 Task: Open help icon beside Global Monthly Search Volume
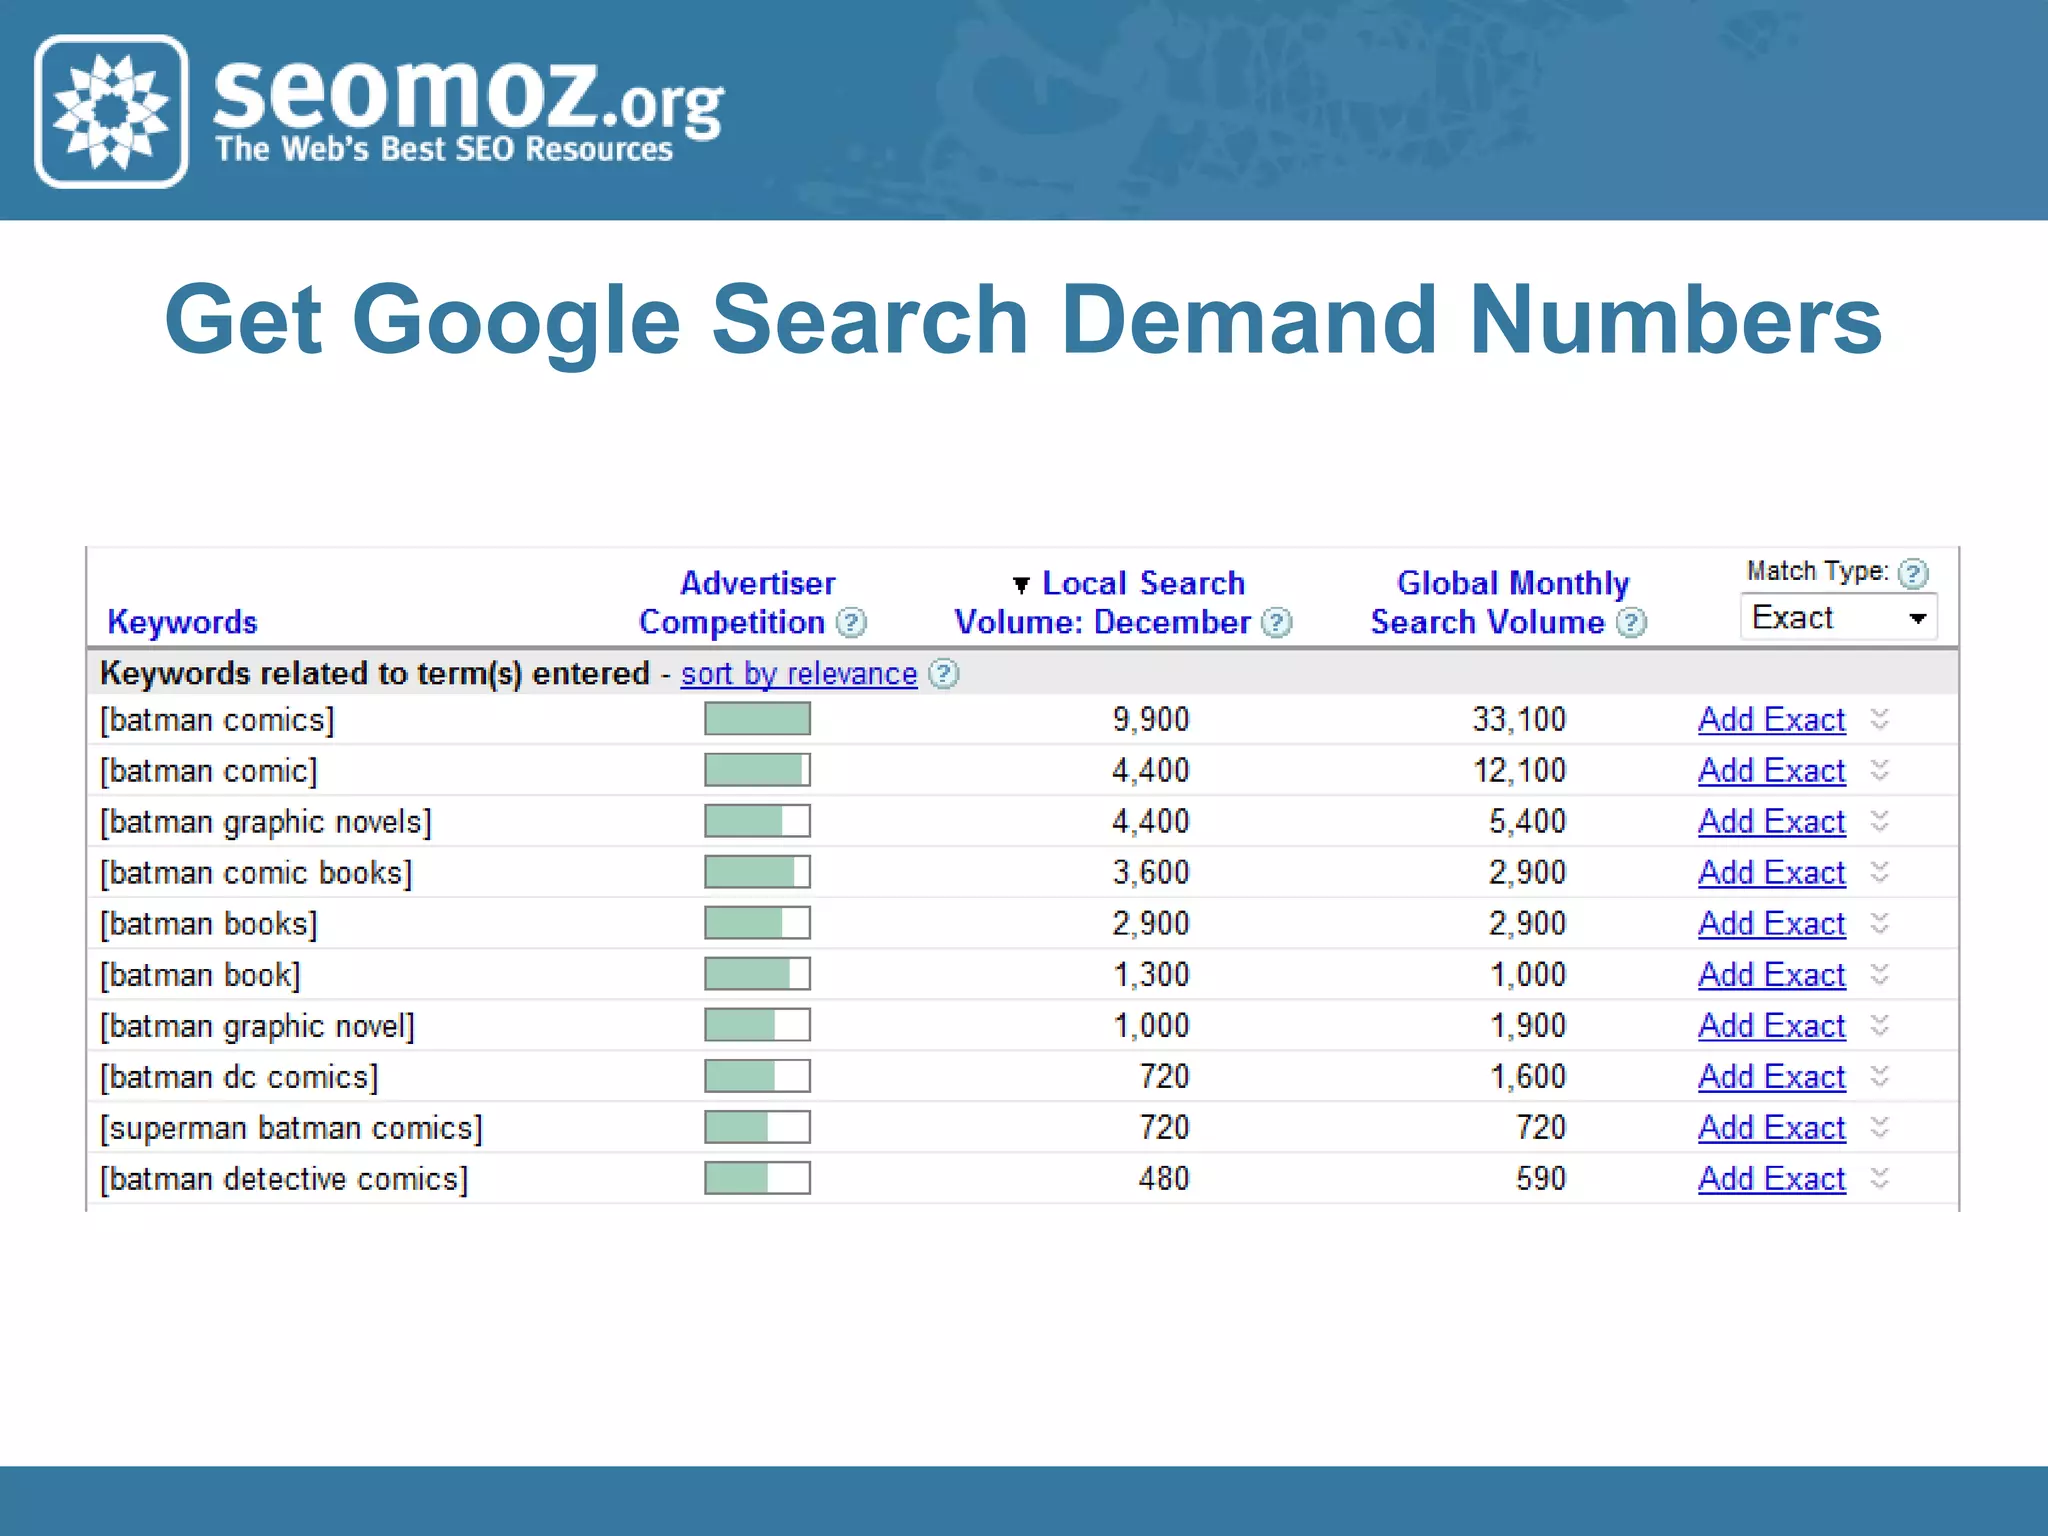point(1631,623)
